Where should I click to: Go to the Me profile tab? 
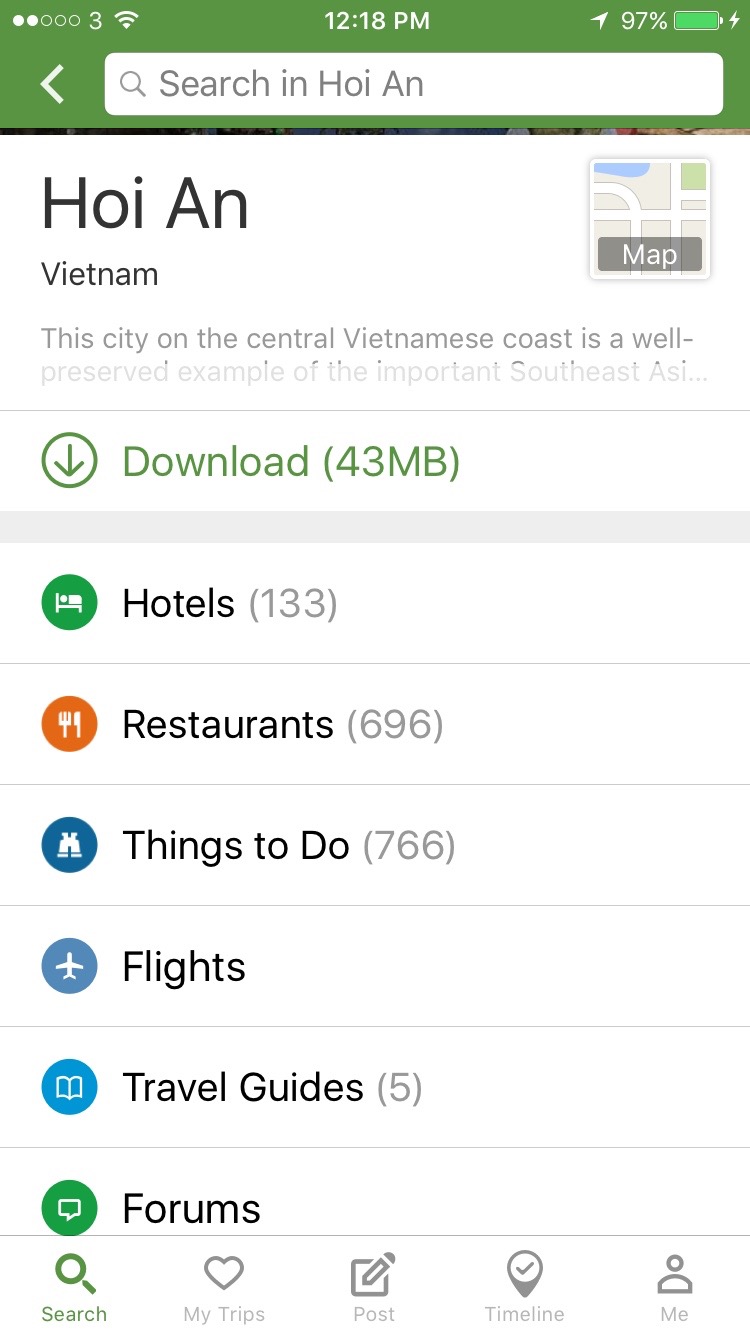pos(674,1288)
